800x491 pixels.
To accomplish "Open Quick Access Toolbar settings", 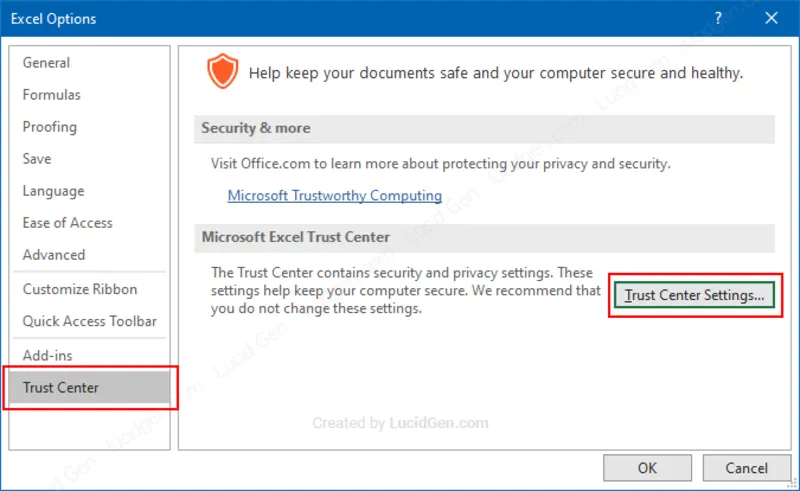I will click(x=90, y=321).
